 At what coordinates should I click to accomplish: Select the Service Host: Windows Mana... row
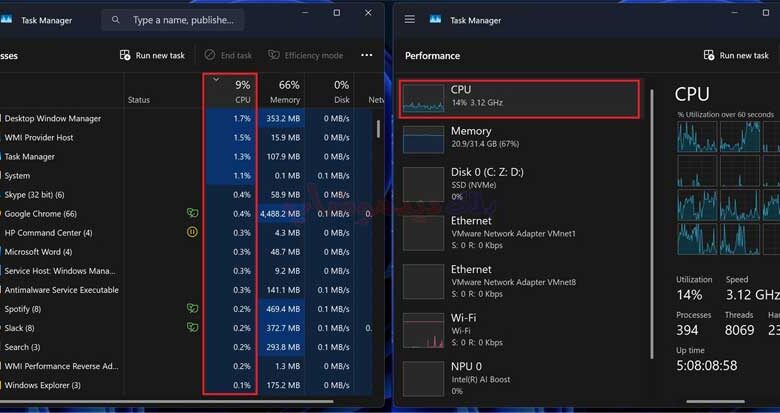pyautogui.click(x=186, y=271)
